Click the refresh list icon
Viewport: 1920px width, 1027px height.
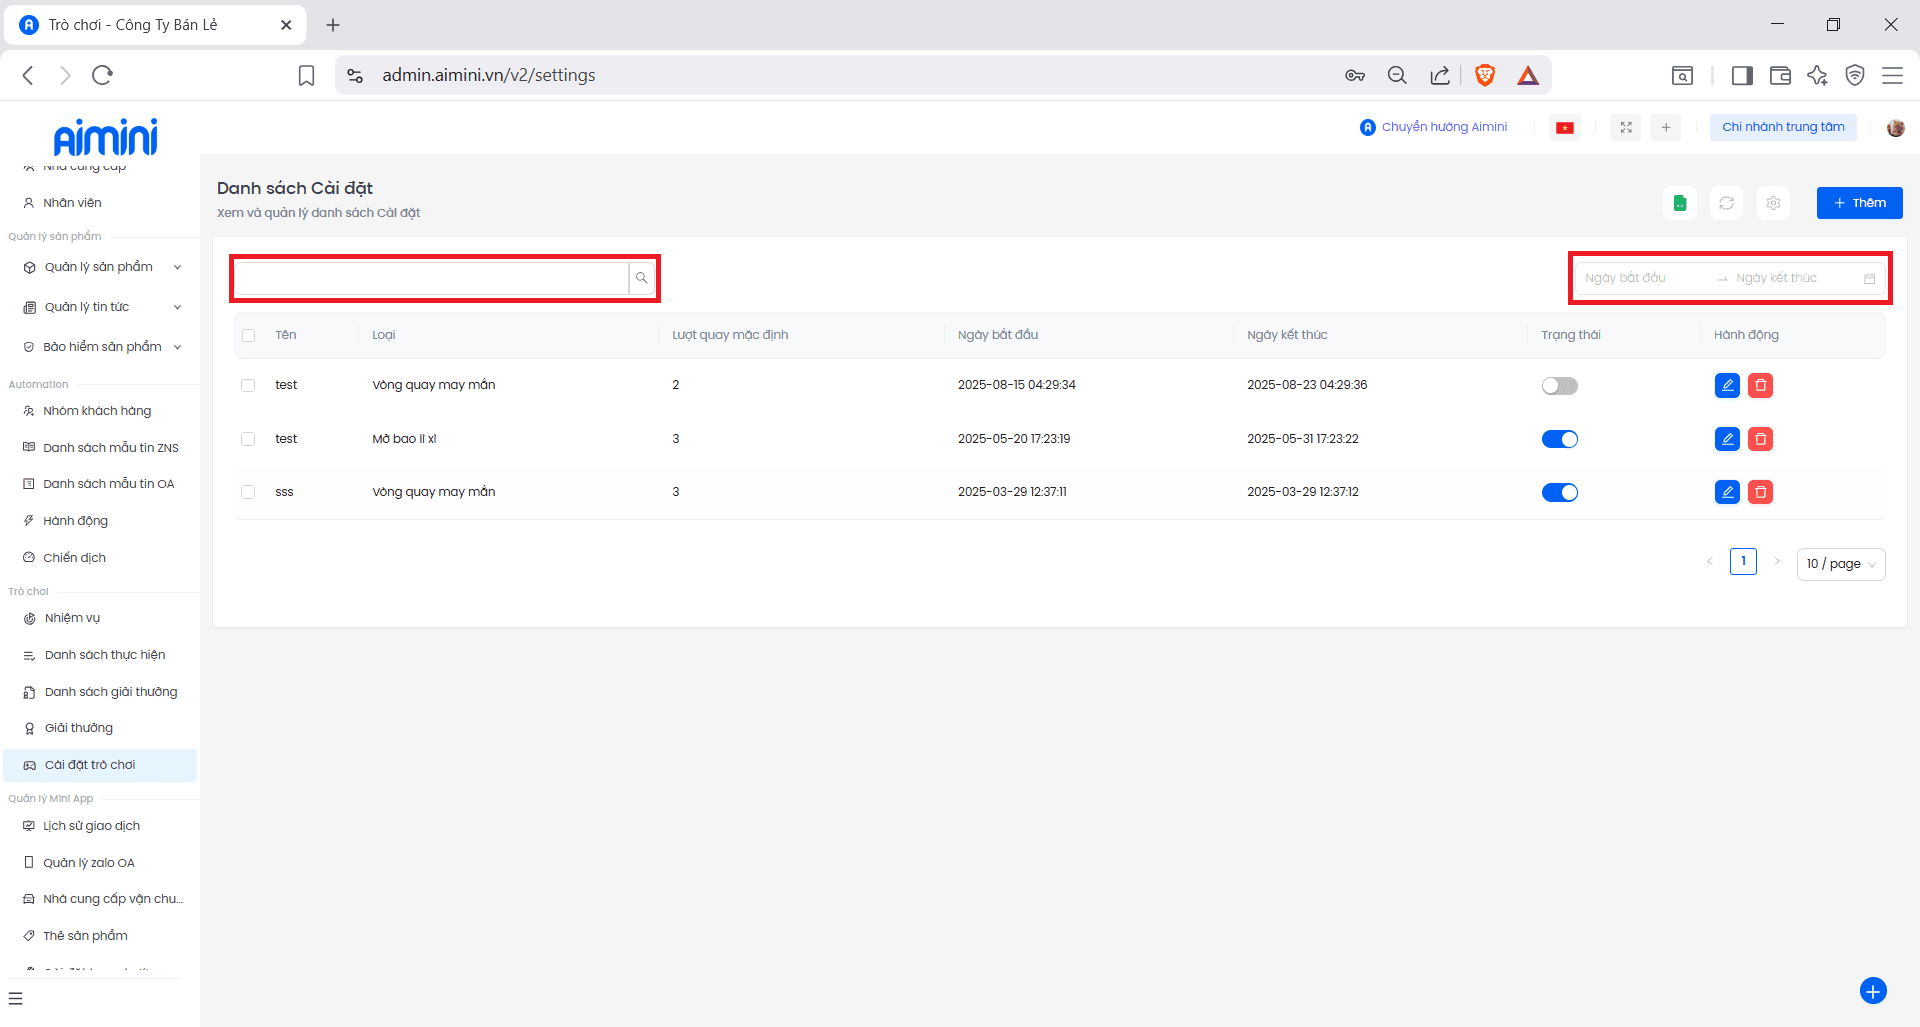coord(1726,203)
